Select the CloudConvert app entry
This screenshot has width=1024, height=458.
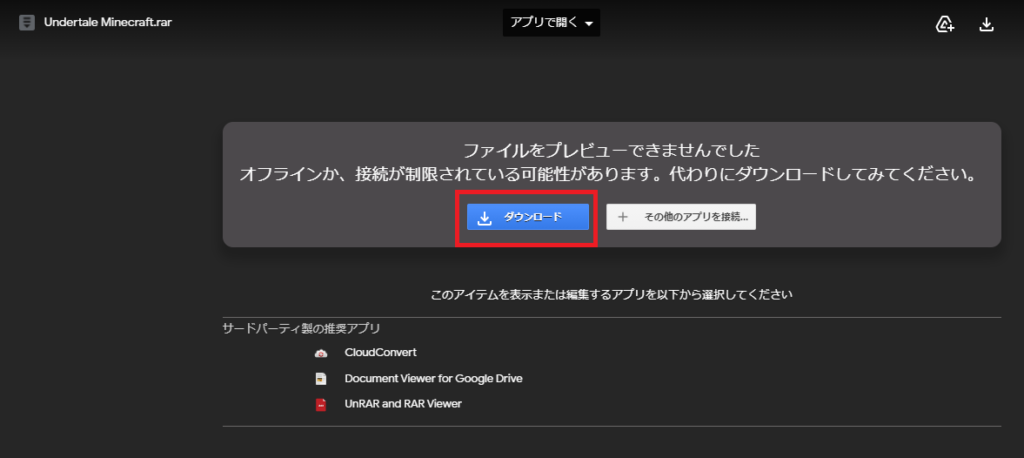pyautogui.click(x=381, y=353)
